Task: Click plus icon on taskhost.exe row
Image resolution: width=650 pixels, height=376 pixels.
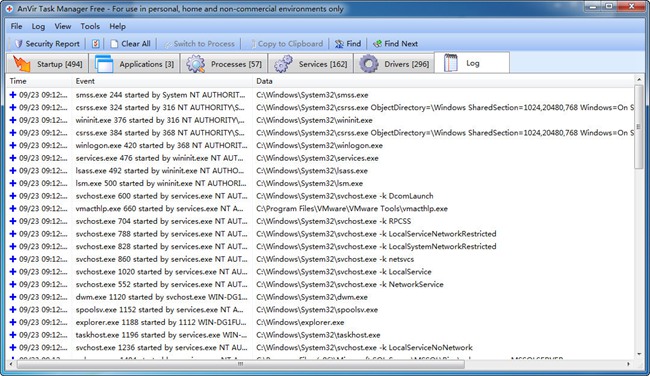Action: point(13,335)
